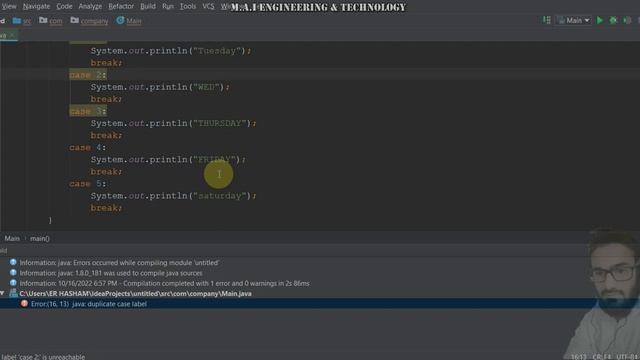Click the case 5 label in code
Viewport: 640px width, 360px height.
point(88,184)
